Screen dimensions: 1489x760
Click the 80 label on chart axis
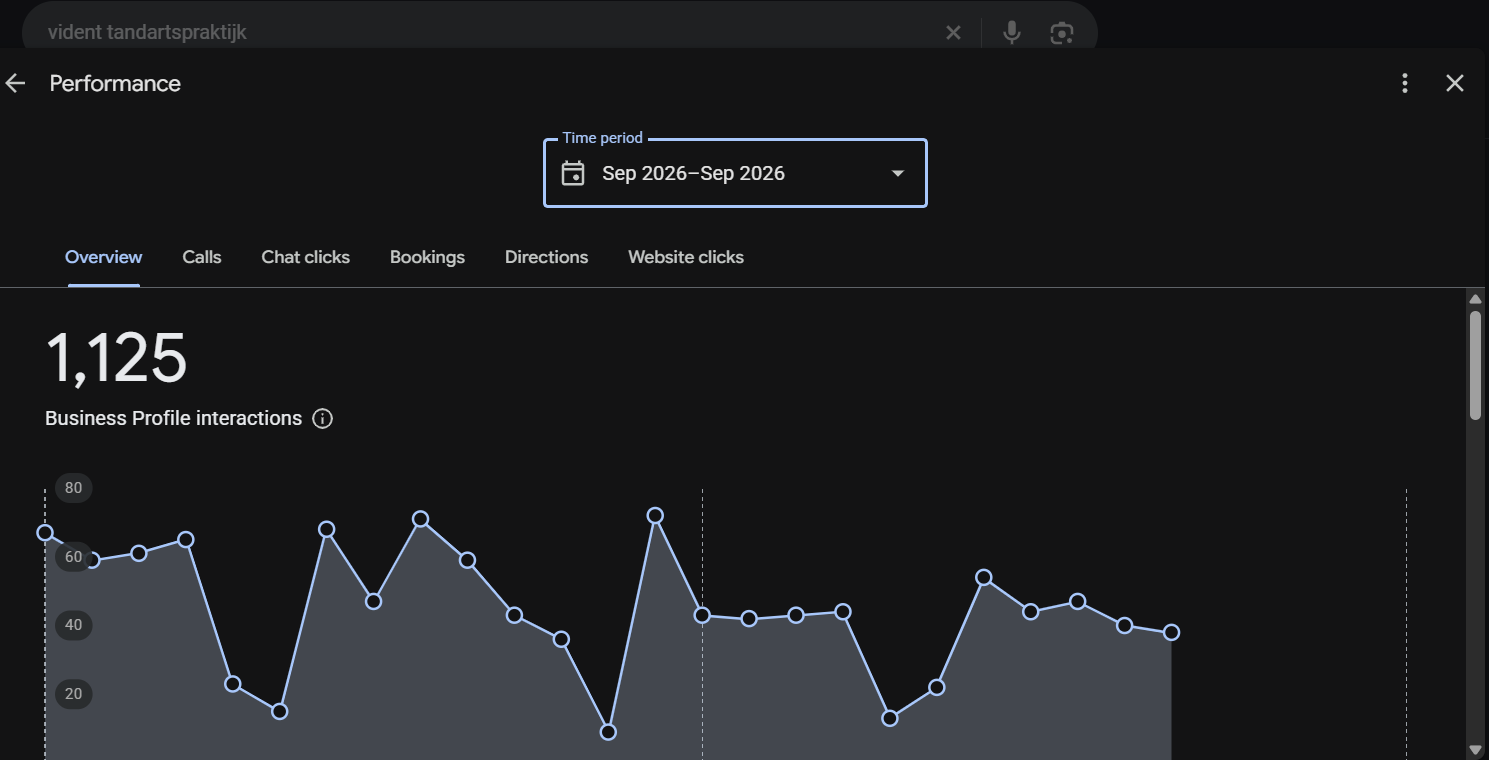coord(73,488)
